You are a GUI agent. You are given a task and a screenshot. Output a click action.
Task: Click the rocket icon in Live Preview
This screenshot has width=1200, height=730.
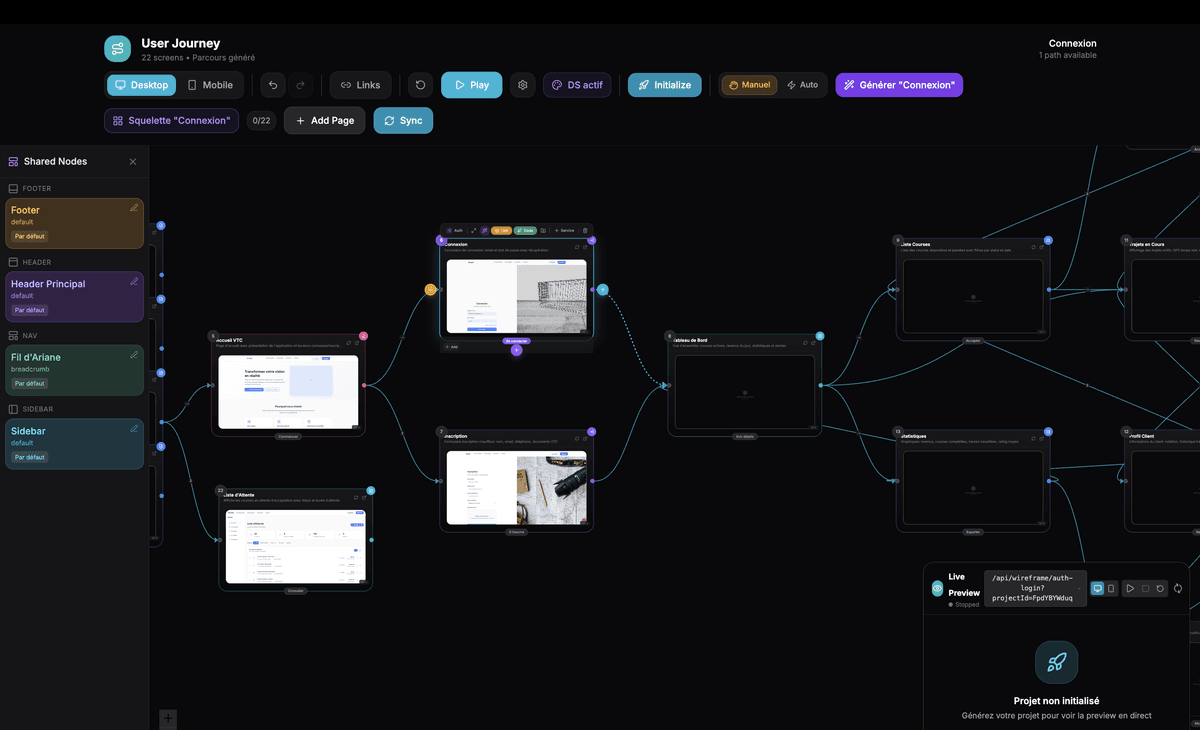(x=1056, y=662)
